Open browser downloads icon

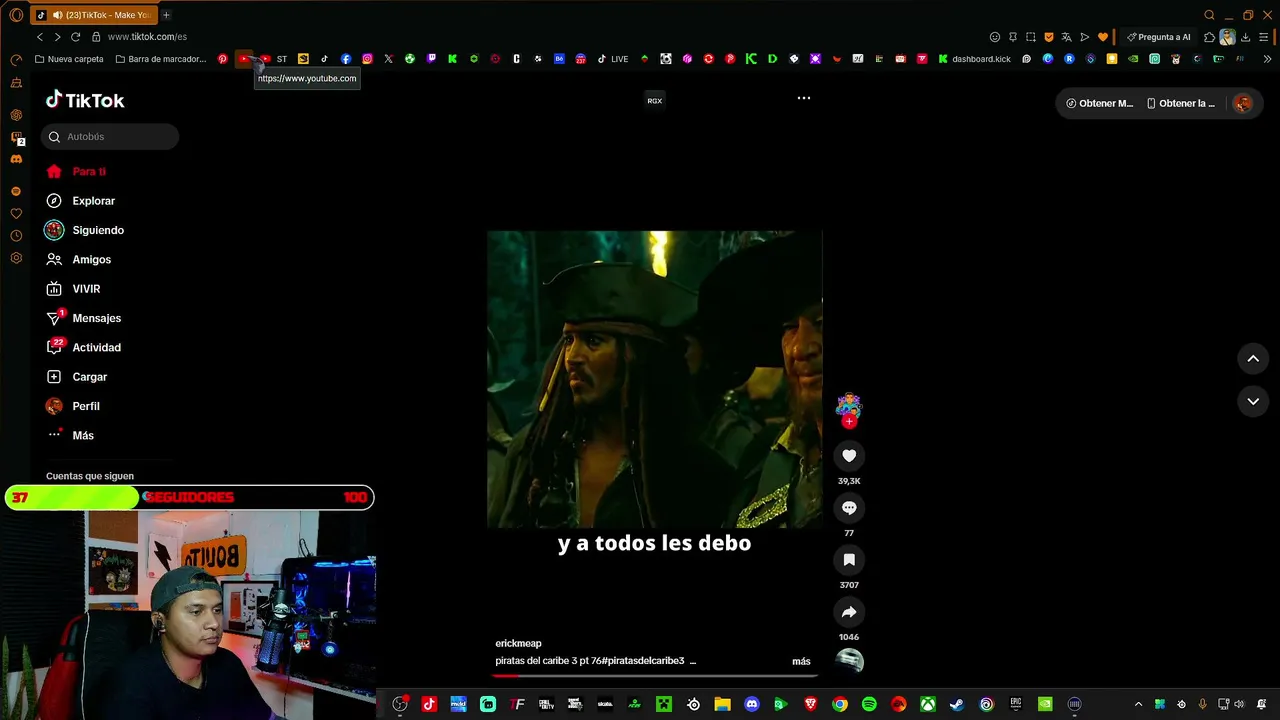(x=1246, y=37)
